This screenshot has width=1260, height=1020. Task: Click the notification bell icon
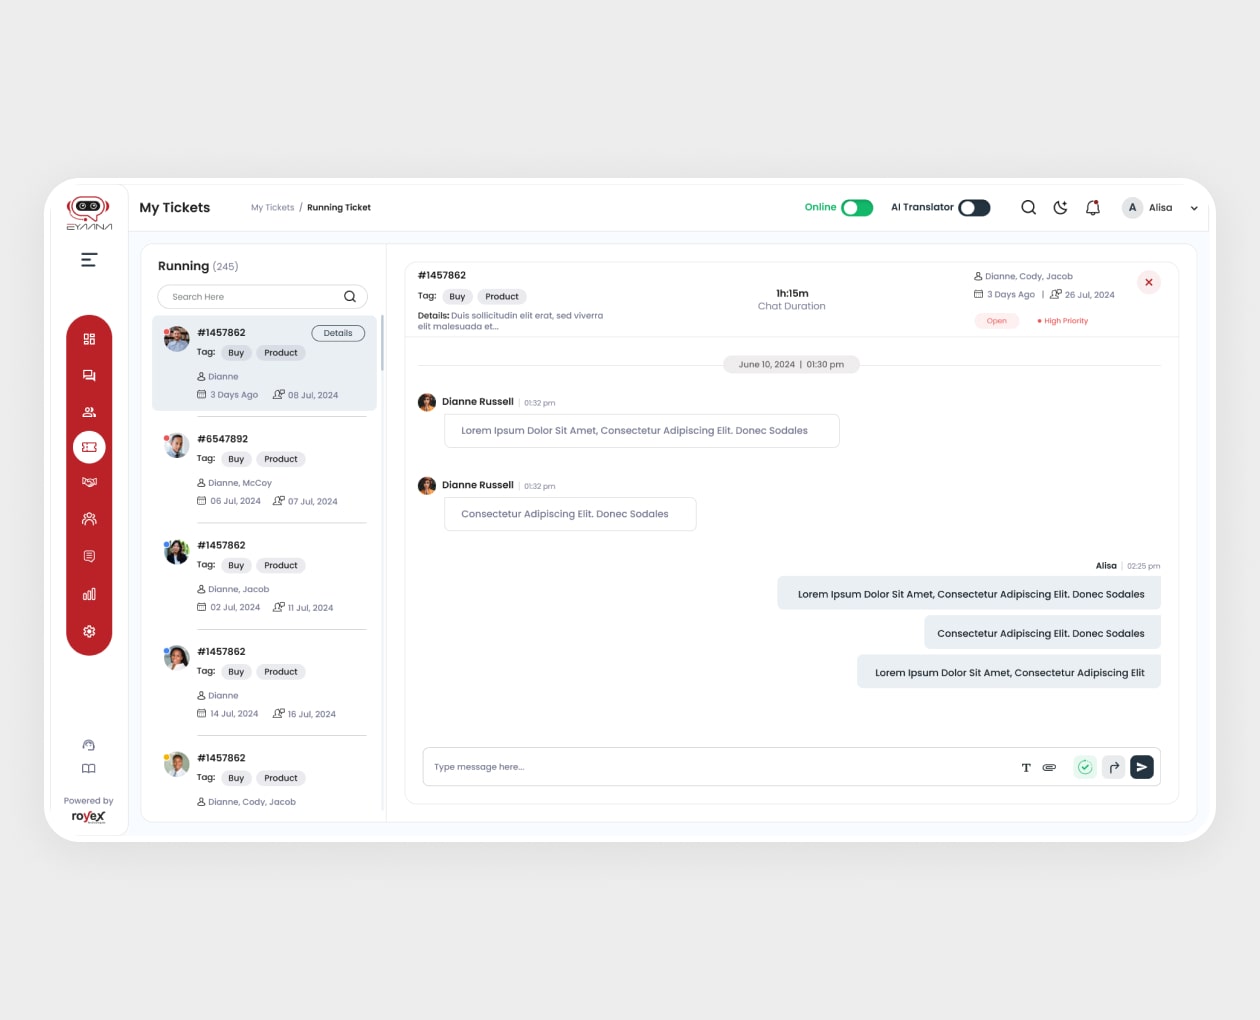(x=1093, y=208)
